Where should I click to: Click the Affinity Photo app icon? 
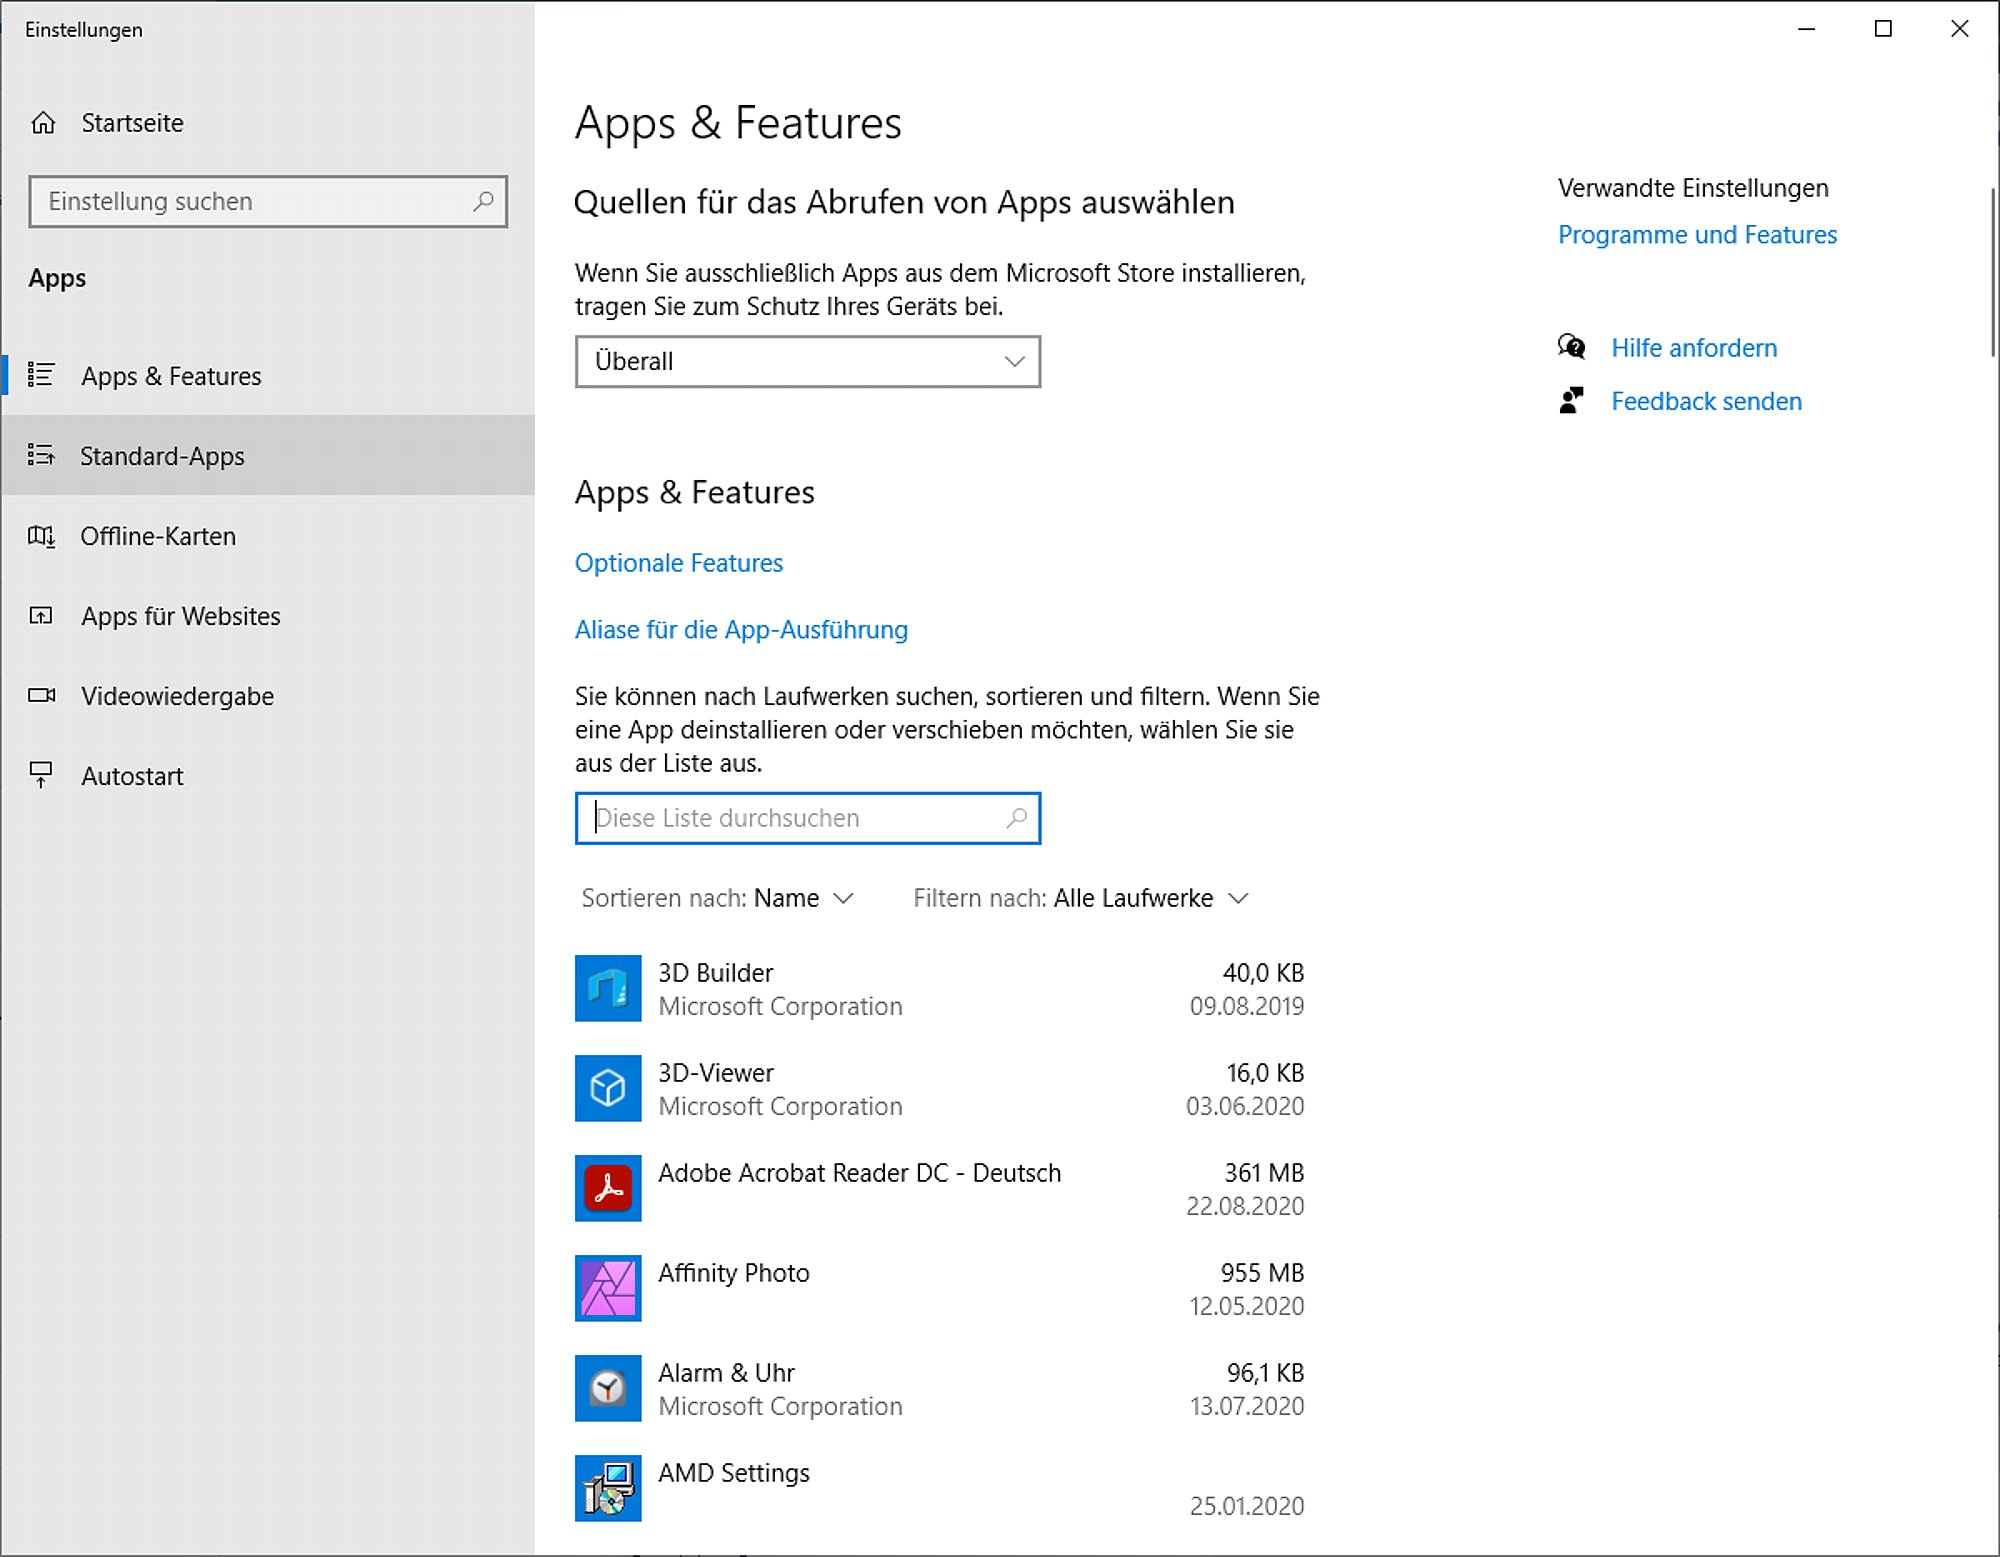[608, 1288]
